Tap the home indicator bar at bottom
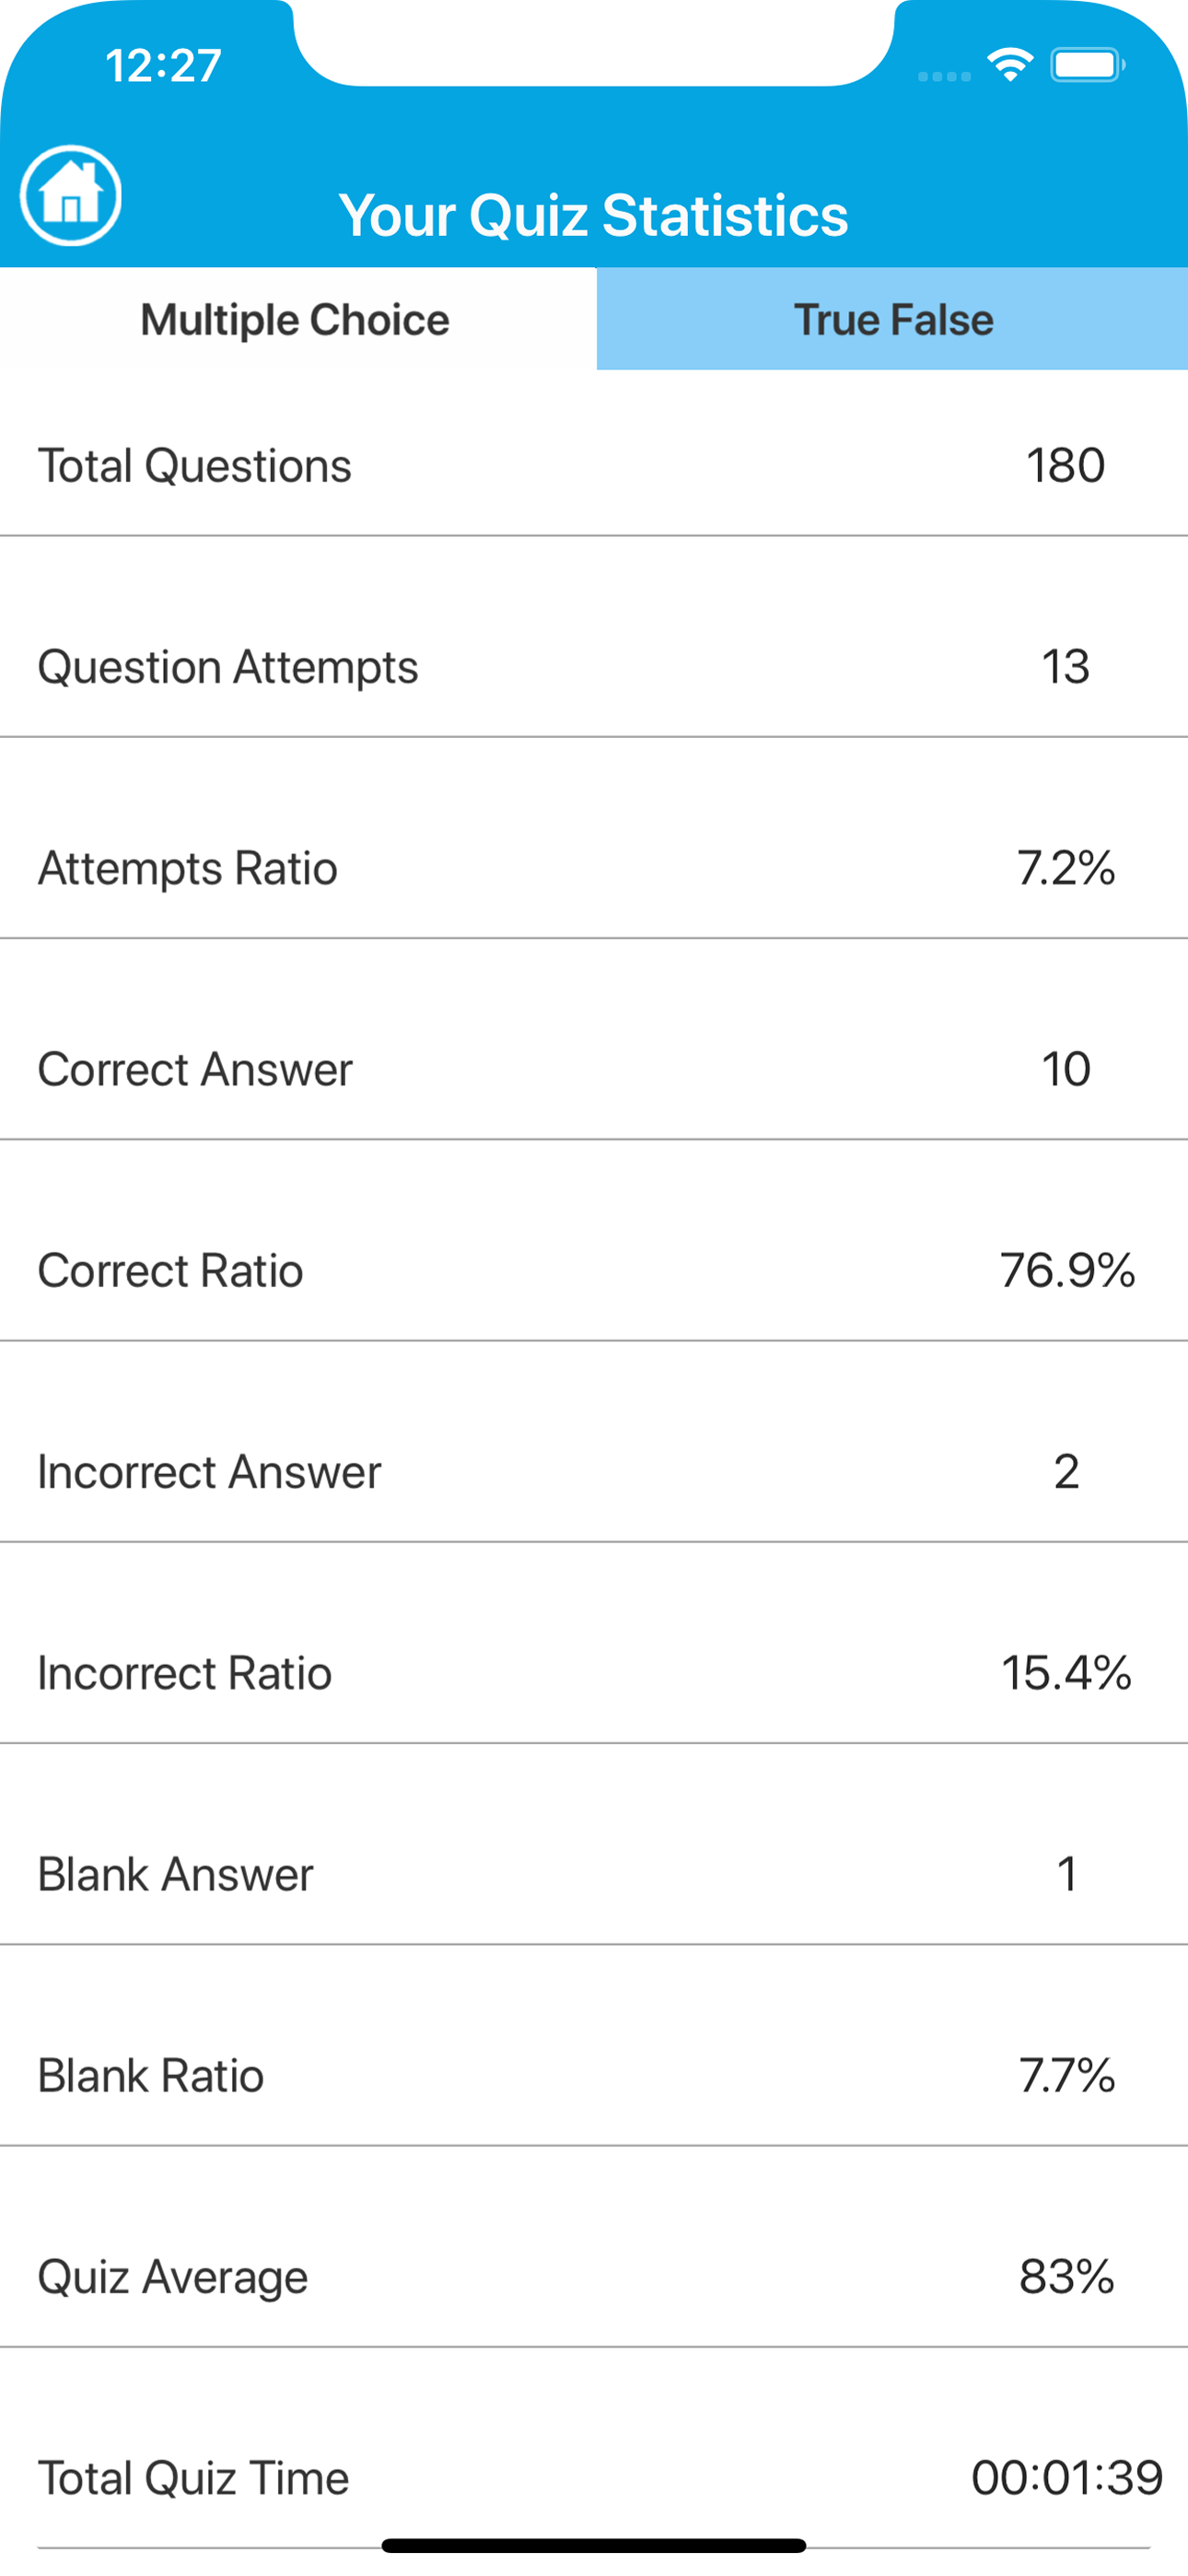The image size is (1188, 2576). click(594, 2545)
